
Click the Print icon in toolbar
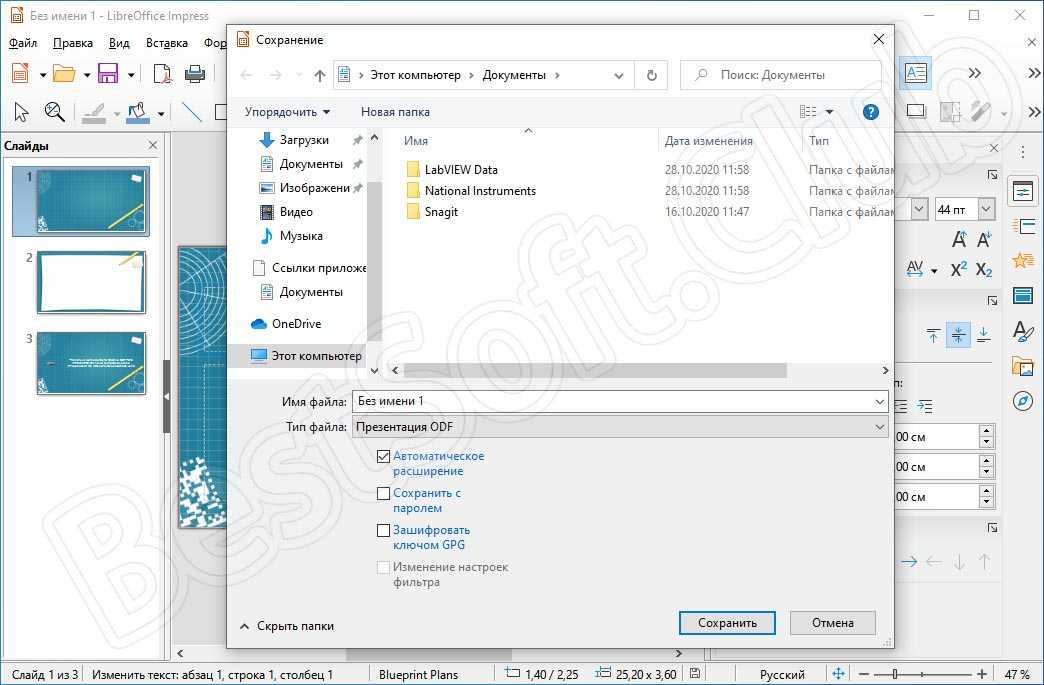(x=196, y=74)
